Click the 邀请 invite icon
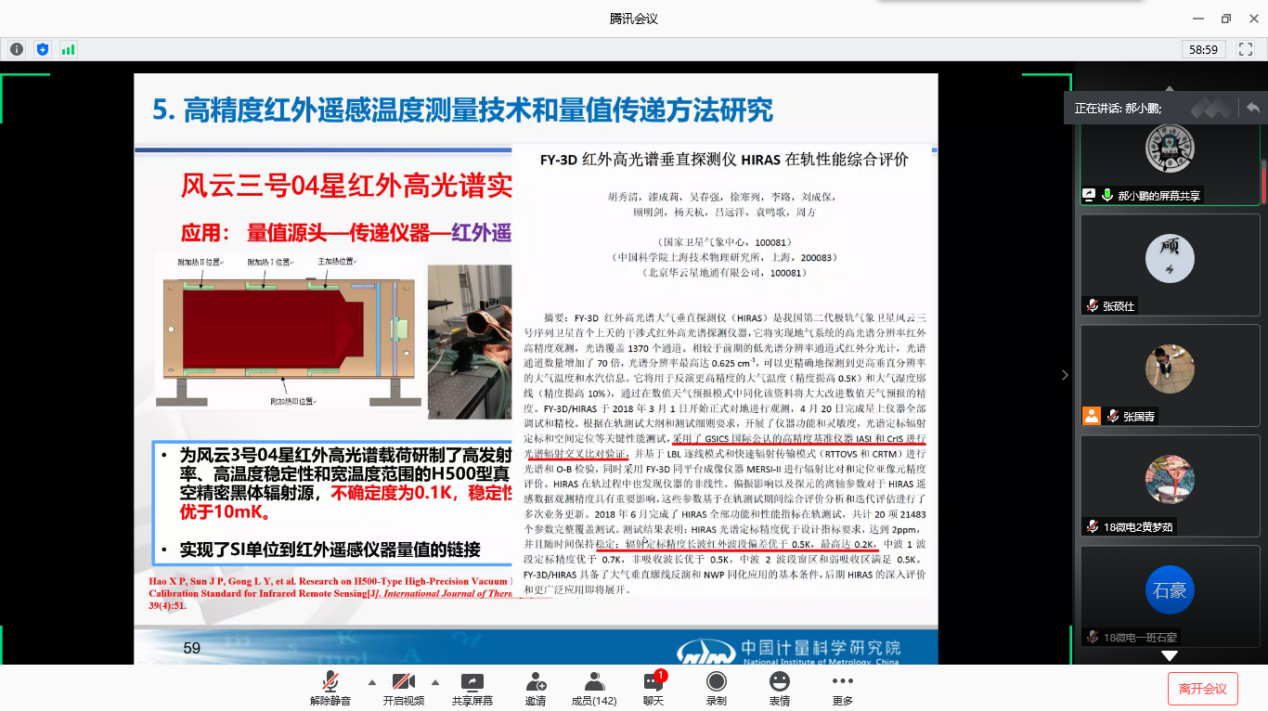Screen dimensions: 1268x711 (x=535, y=687)
